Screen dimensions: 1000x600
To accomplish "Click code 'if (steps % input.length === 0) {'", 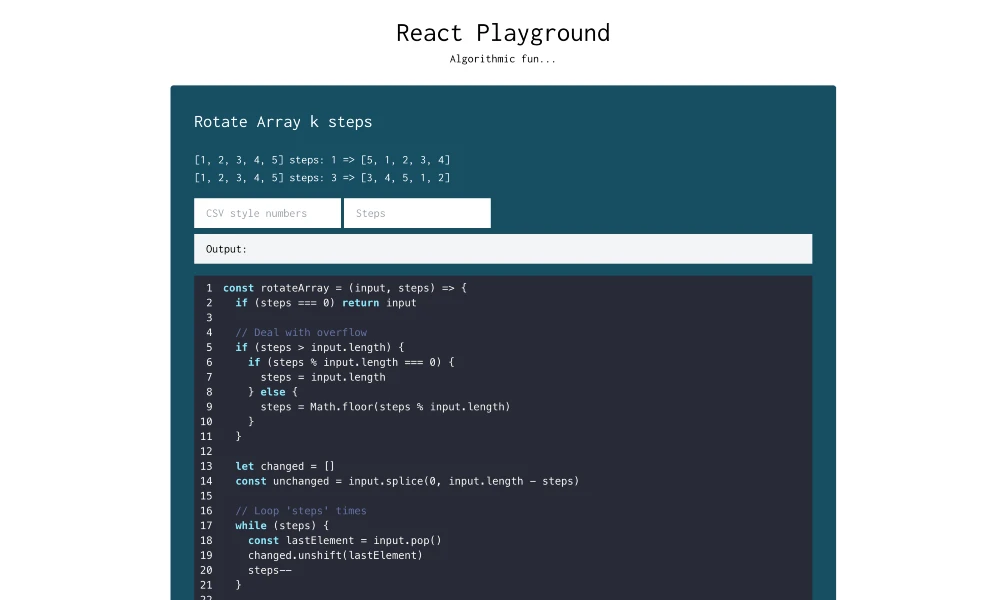I will [x=351, y=362].
